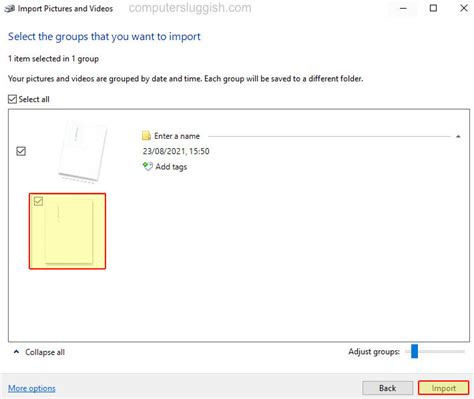Image resolution: width=474 pixels, height=399 pixels.
Task: Click the date text 23/08/2021, 15:50
Action: tap(176, 151)
